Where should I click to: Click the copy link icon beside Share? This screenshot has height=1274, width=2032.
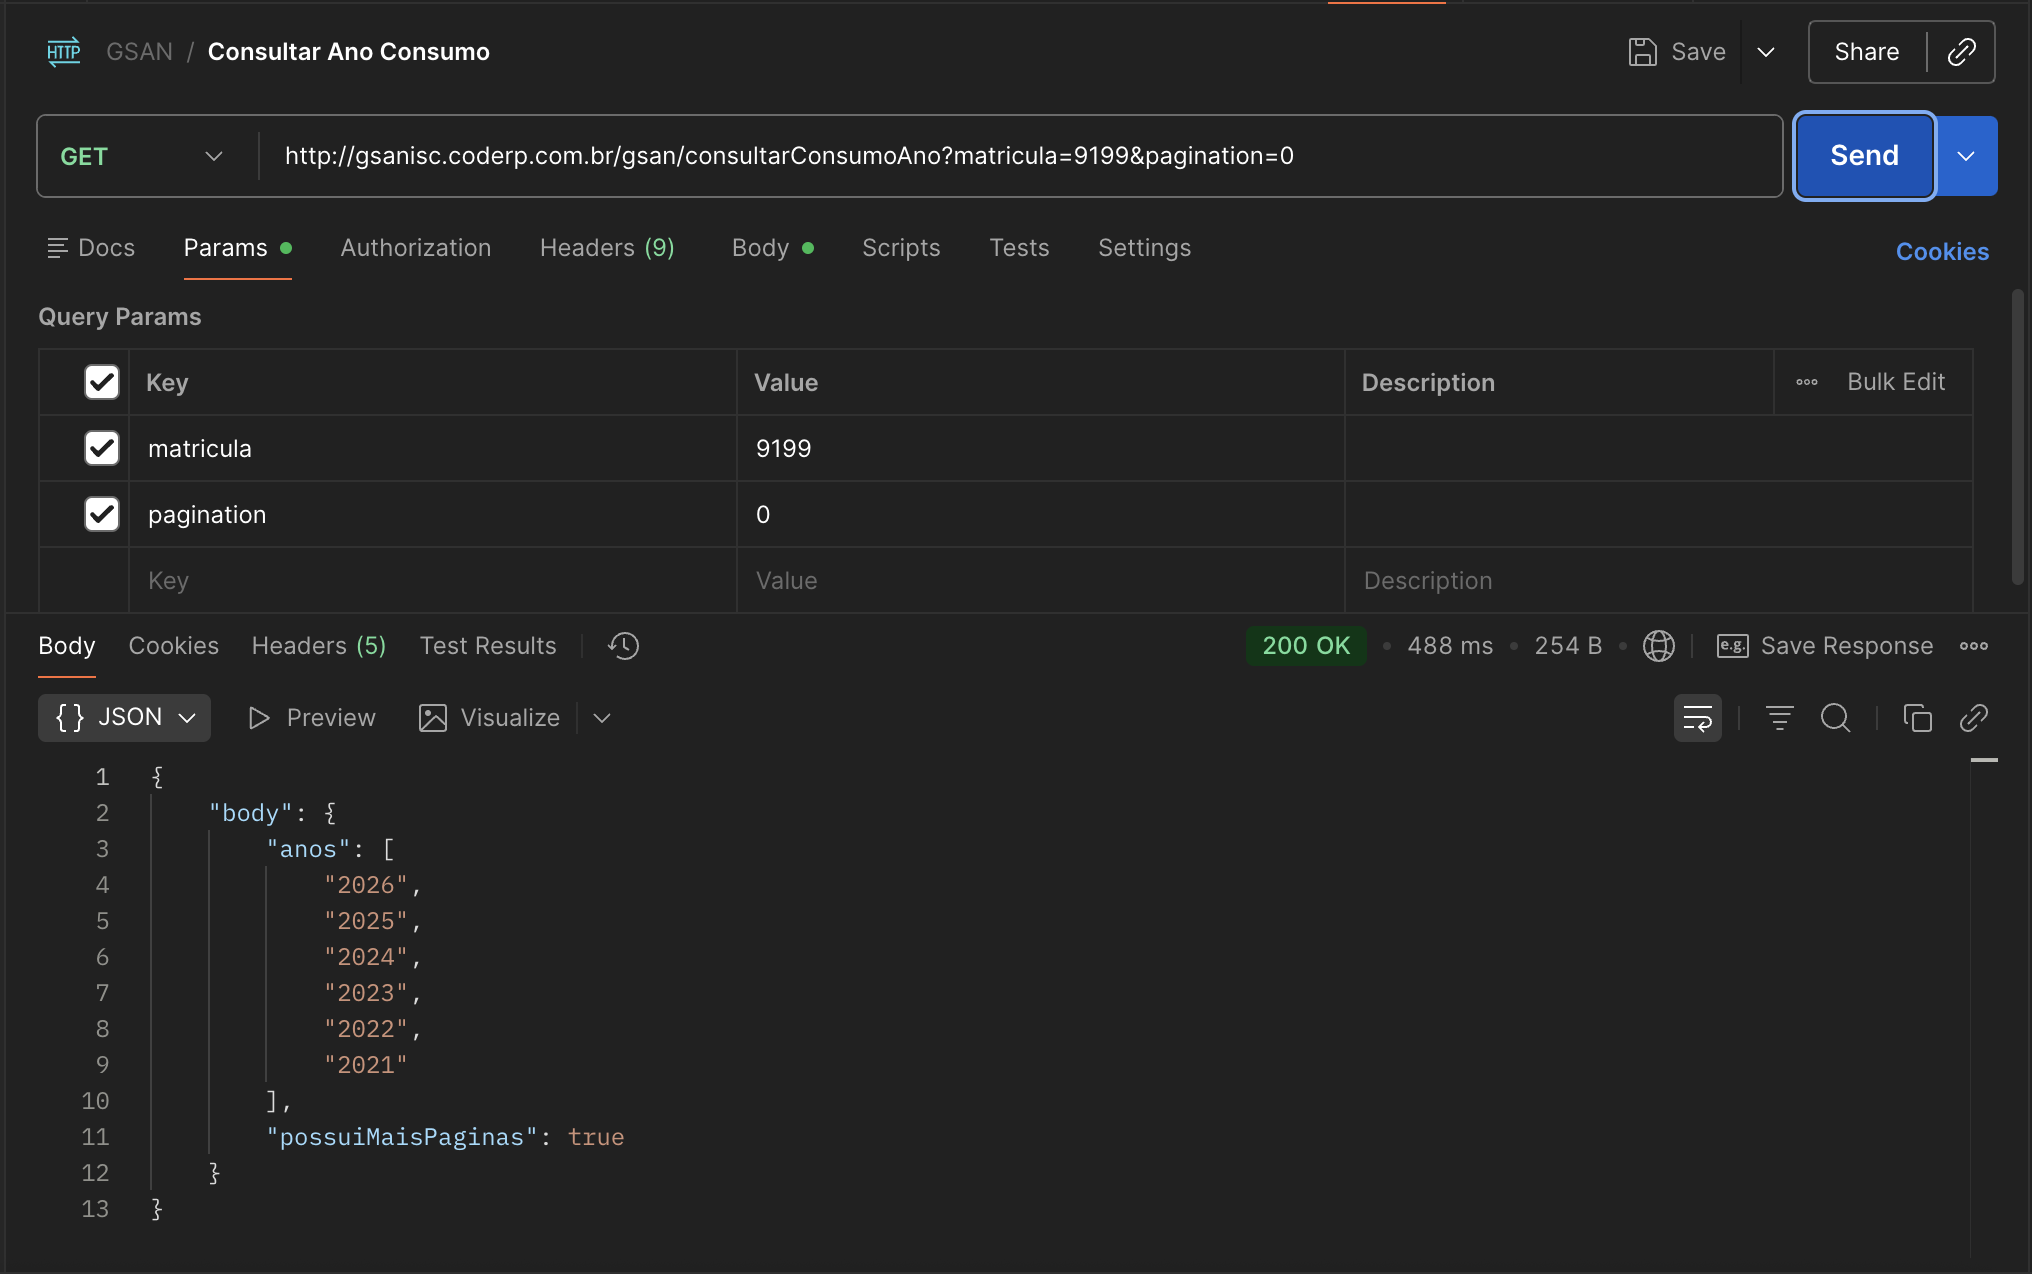(1961, 52)
